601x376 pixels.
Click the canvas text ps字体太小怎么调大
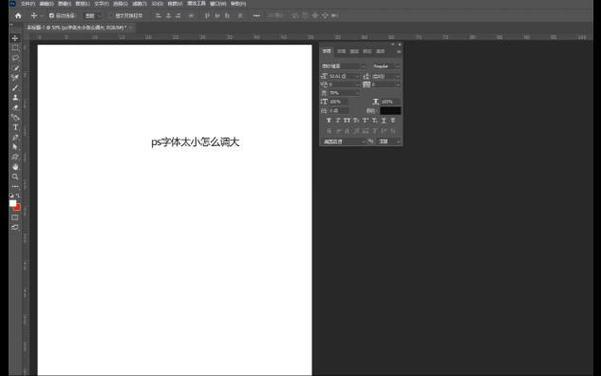pos(195,142)
